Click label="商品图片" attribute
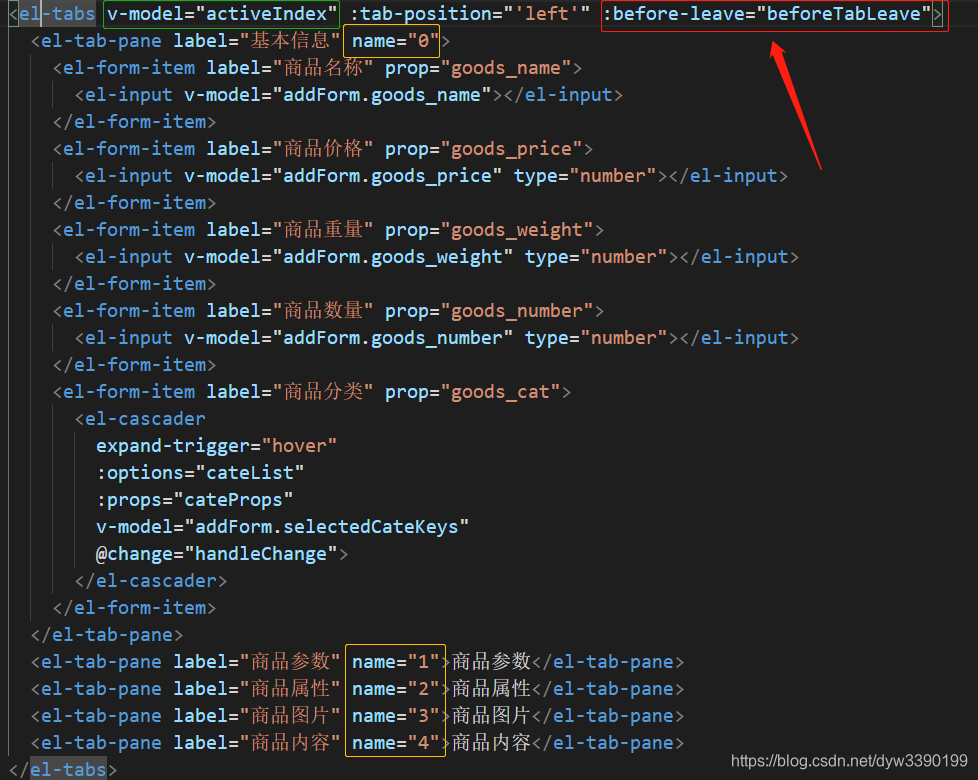The height and width of the screenshot is (780, 978). 256,716
